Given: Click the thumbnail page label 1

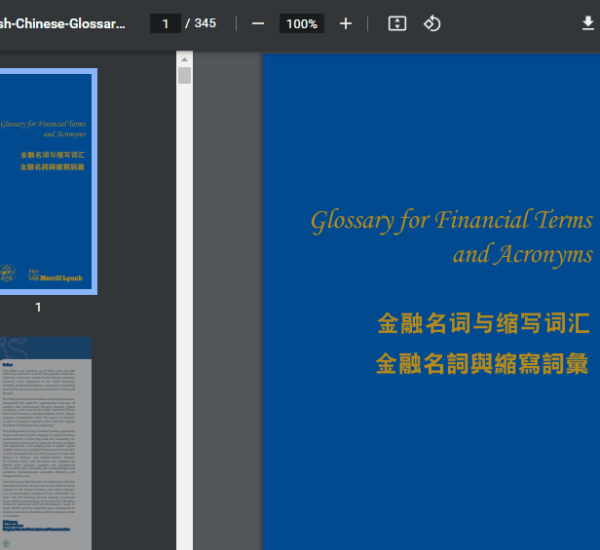Looking at the screenshot, I should 38,307.
